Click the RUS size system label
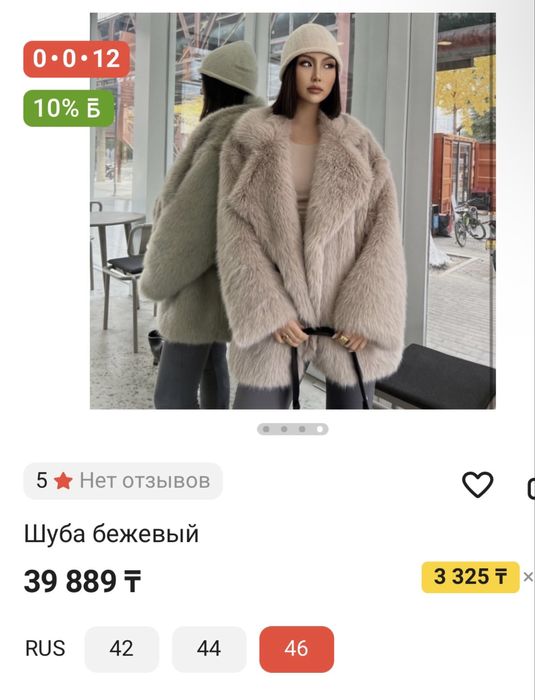The width and height of the screenshot is (535, 700). click(x=45, y=649)
